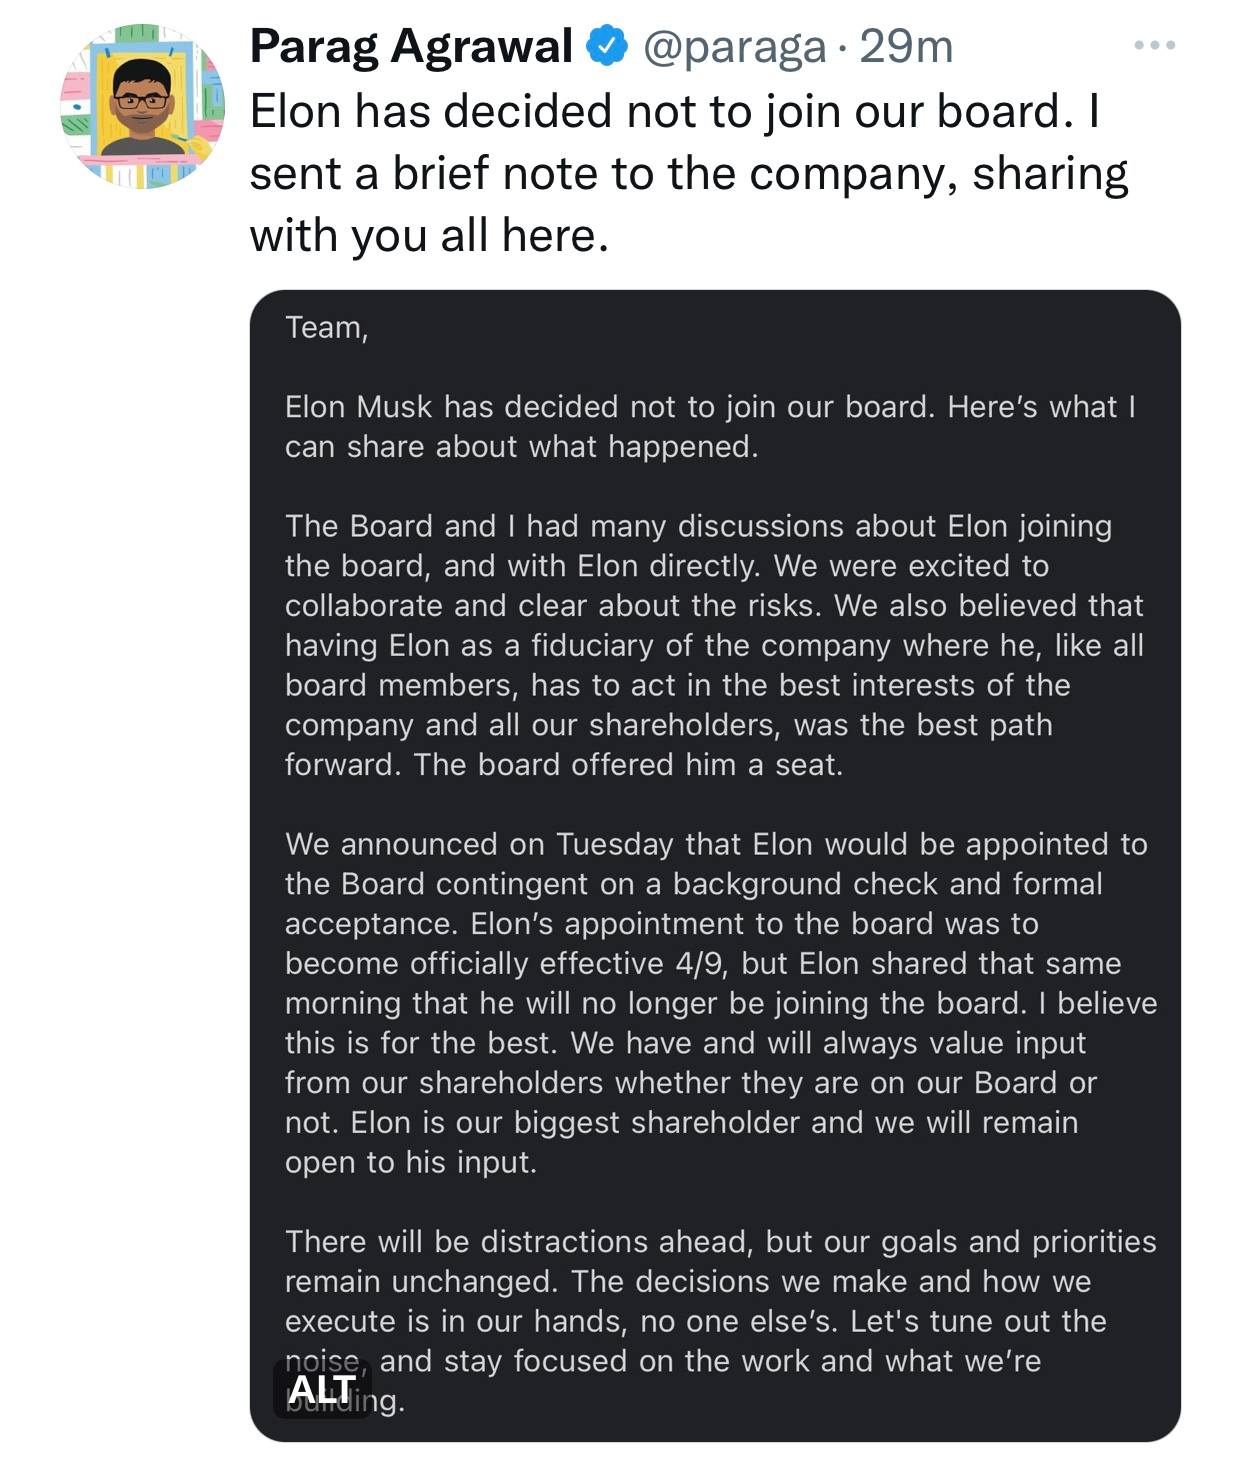This screenshot has width=1242, height=1465.
Task: Click tweet line "sent a brief note to the company"
Action: coord(688,173)
